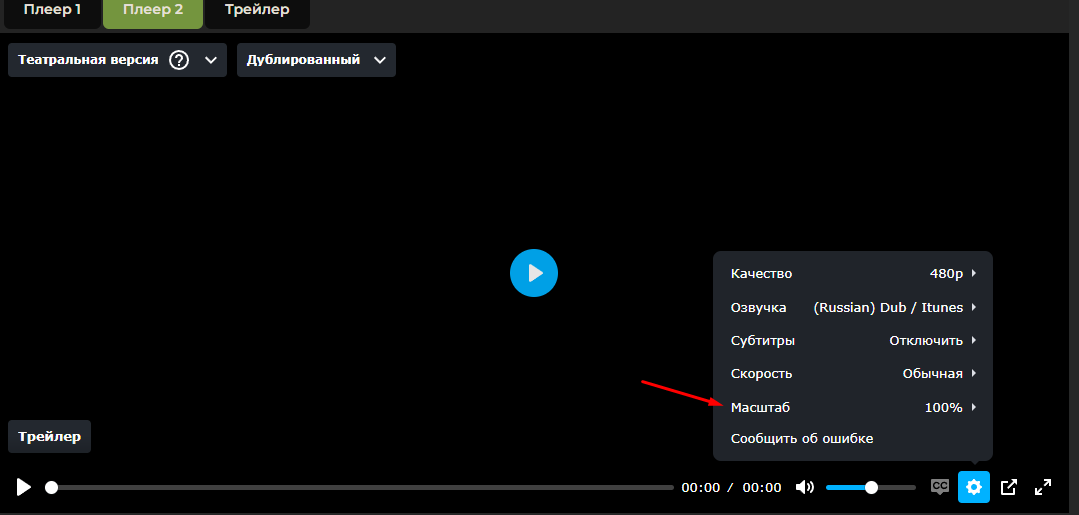This screenshot has width=1079, height=515.
Task: Click the seek bar handle at start
Action: click(52, 487)
